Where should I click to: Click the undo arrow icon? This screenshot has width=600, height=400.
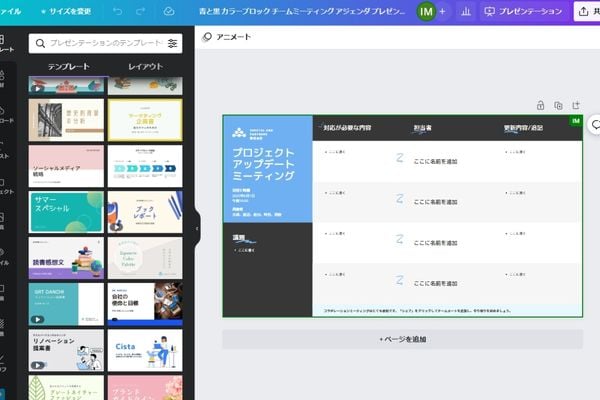click(x=117, y=11)
